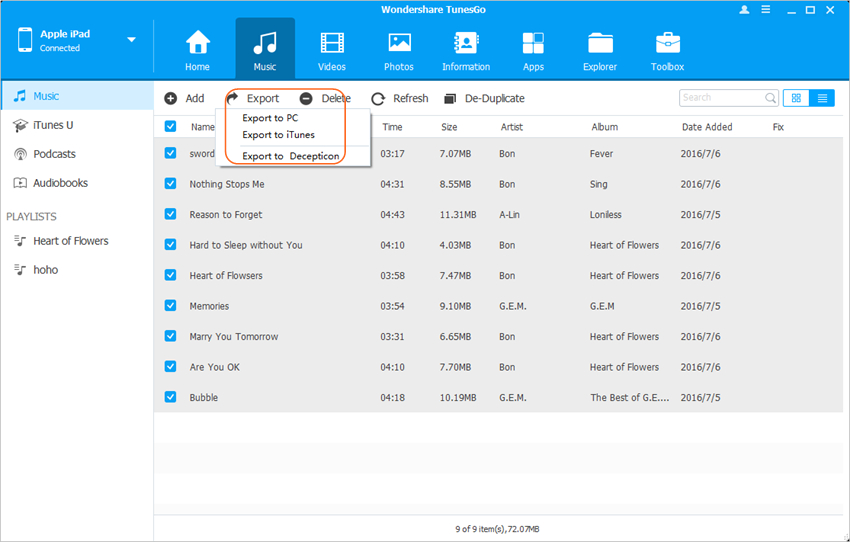The height and width of the screenshot is (542, 850).
Task: Switch to grid view icon
Action: (x=797, y=98)
